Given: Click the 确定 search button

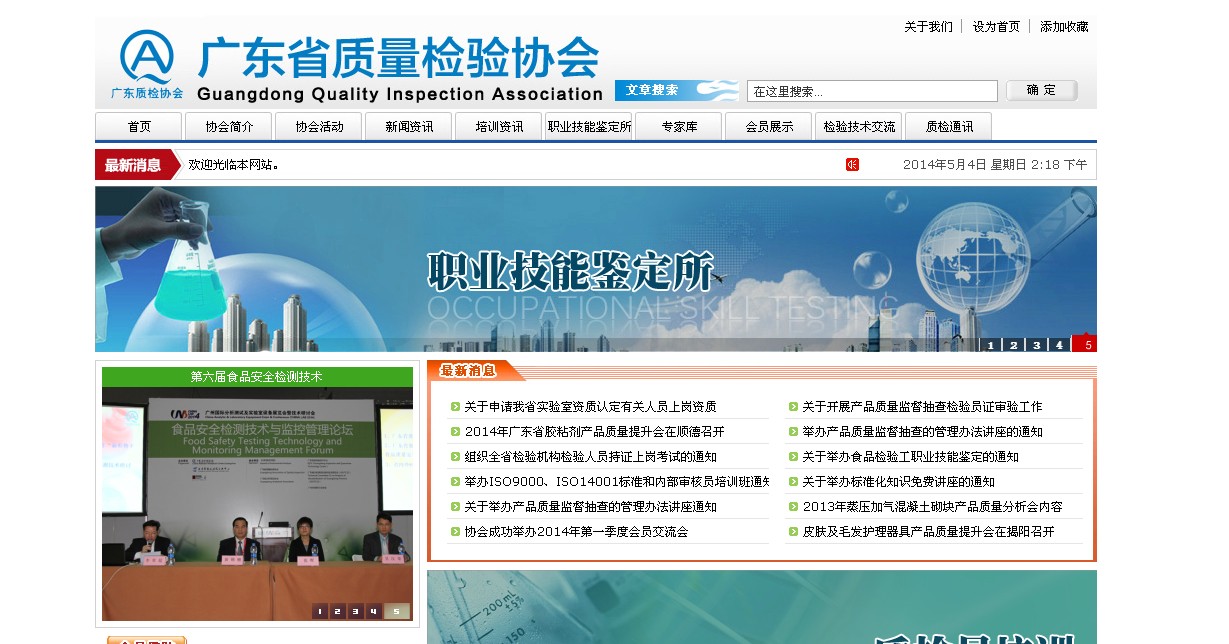Looking at the screenshot, I should tap(1041, 91).
